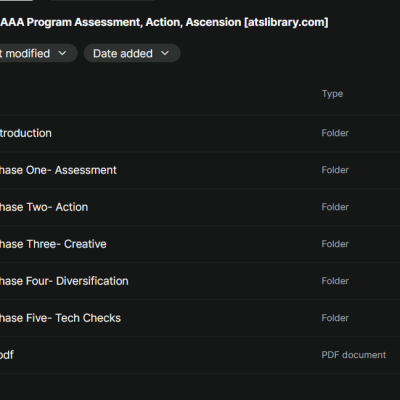Open the modified filter dropdown
This screenshot has height=400, width=400.
tap(38, 53)
